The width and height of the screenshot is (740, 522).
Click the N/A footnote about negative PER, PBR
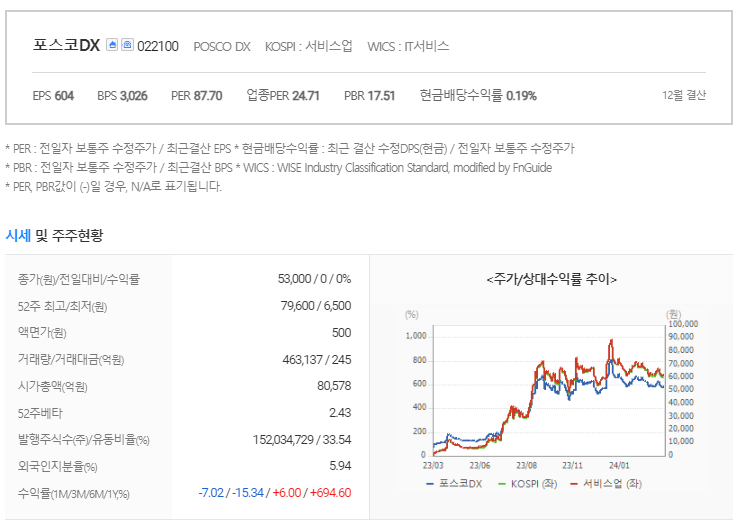(x=113, y=186)
